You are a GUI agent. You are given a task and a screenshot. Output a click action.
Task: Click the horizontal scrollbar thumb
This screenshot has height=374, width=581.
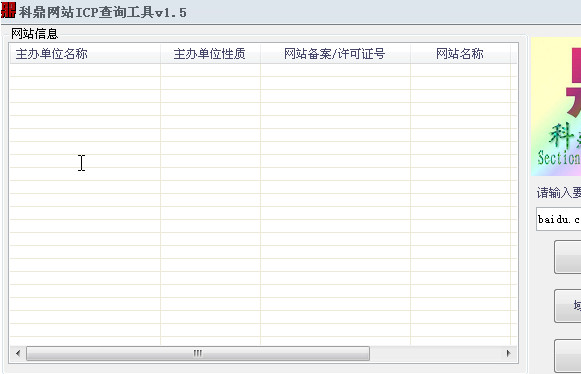click(198, 353)
